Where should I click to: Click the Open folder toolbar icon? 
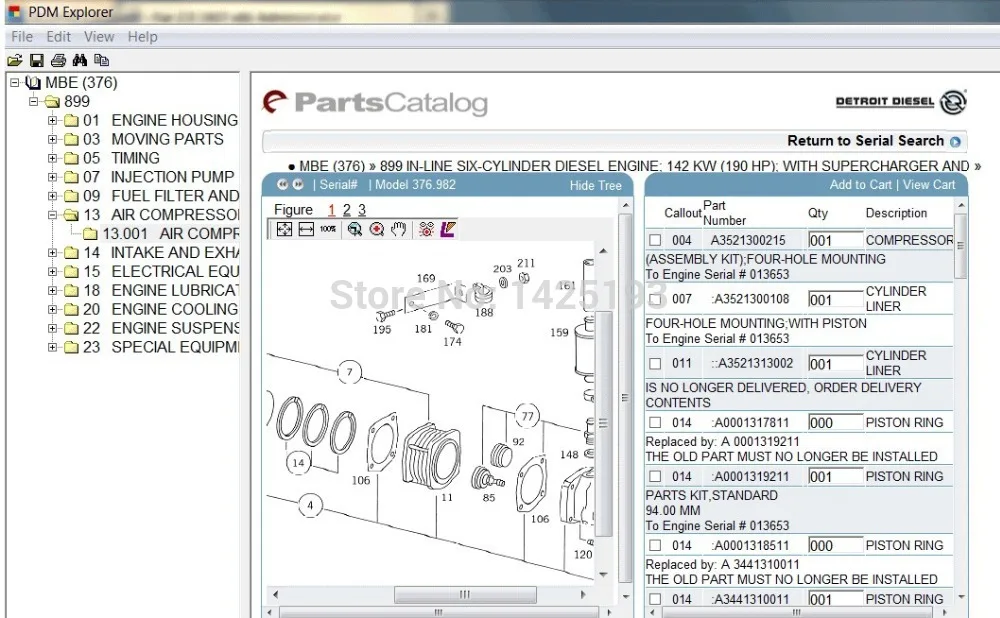click(x=15, y=61)
